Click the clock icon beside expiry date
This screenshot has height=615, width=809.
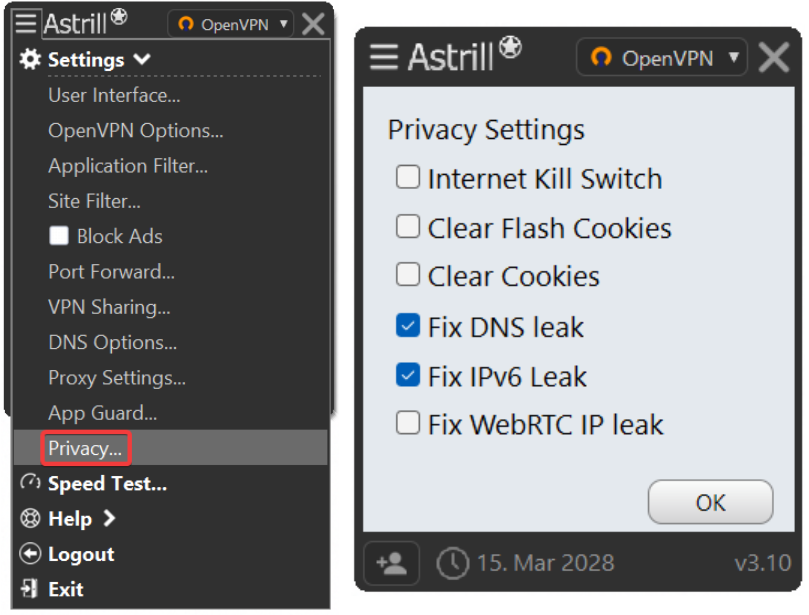click(x=452, y=563)
